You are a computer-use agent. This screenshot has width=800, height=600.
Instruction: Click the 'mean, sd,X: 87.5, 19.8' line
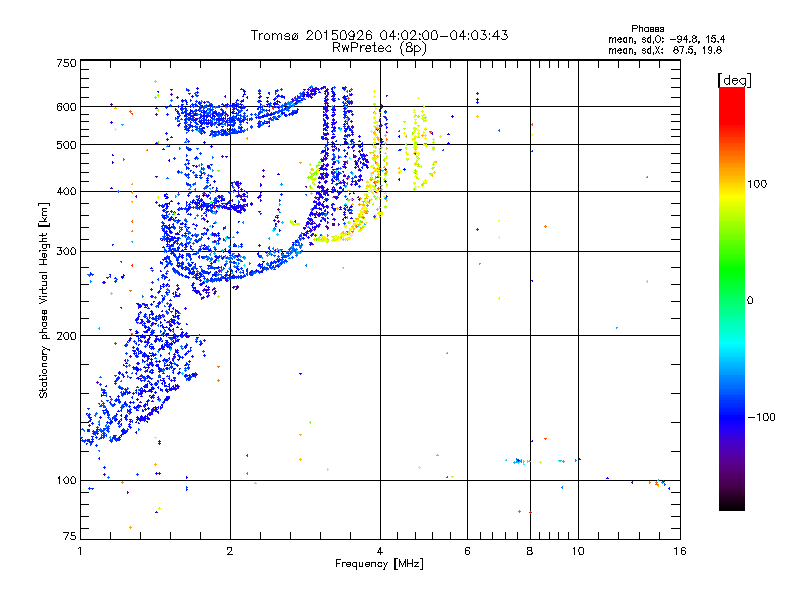coord(665,50)
